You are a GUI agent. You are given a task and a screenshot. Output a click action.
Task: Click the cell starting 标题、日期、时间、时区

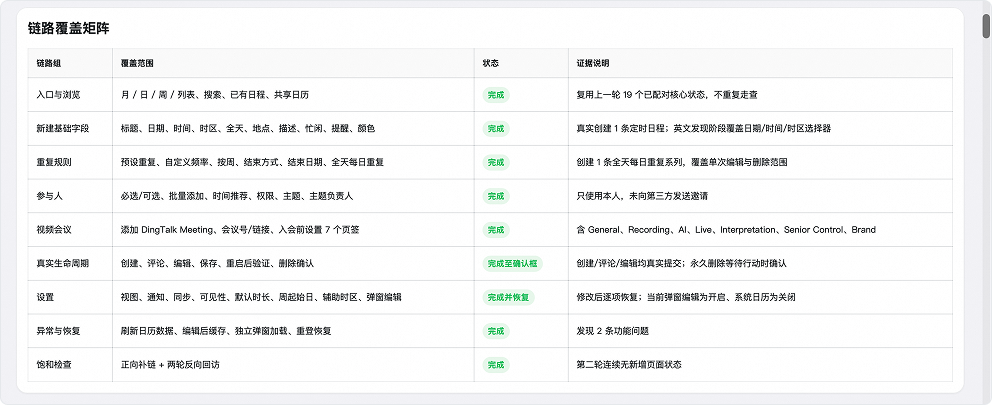pyautogui.click(x=247, y=128)
